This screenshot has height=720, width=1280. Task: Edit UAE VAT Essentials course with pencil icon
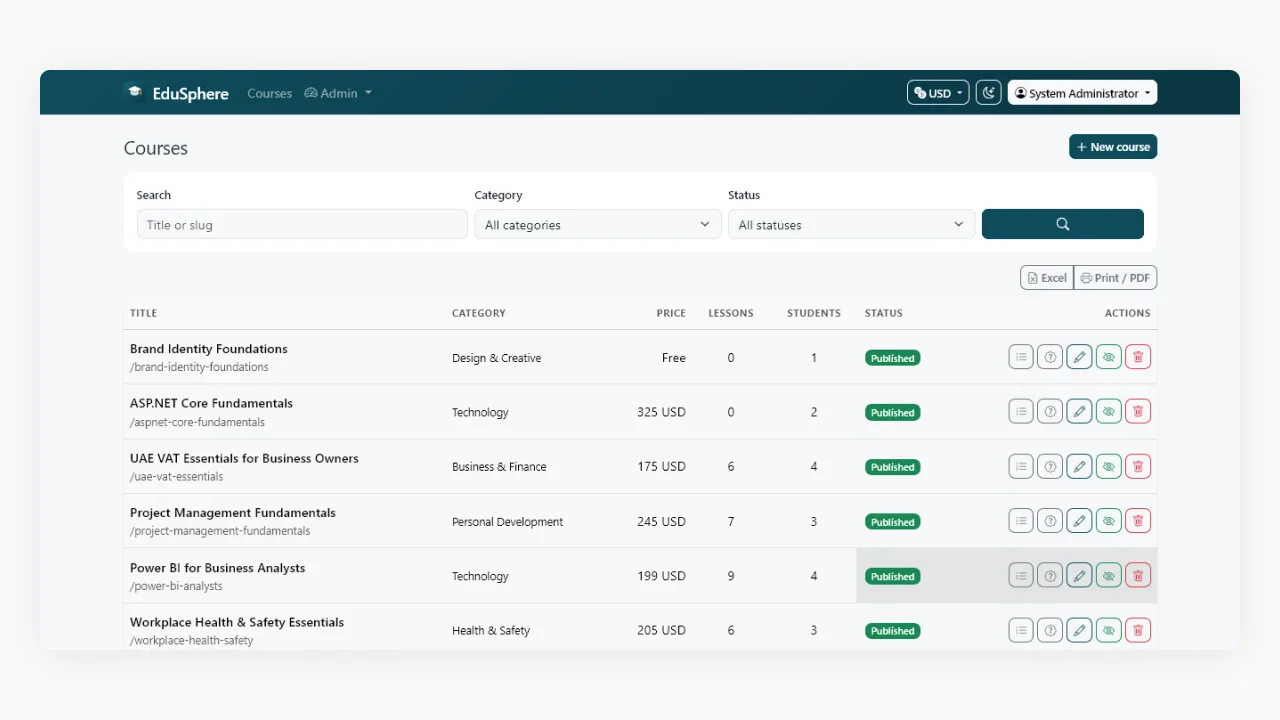click(x=1079, y=466)
